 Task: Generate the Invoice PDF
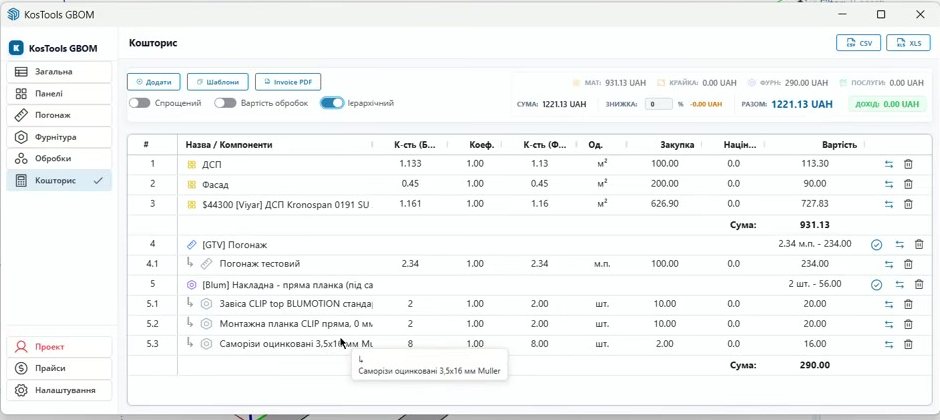(x=288, y=82)
